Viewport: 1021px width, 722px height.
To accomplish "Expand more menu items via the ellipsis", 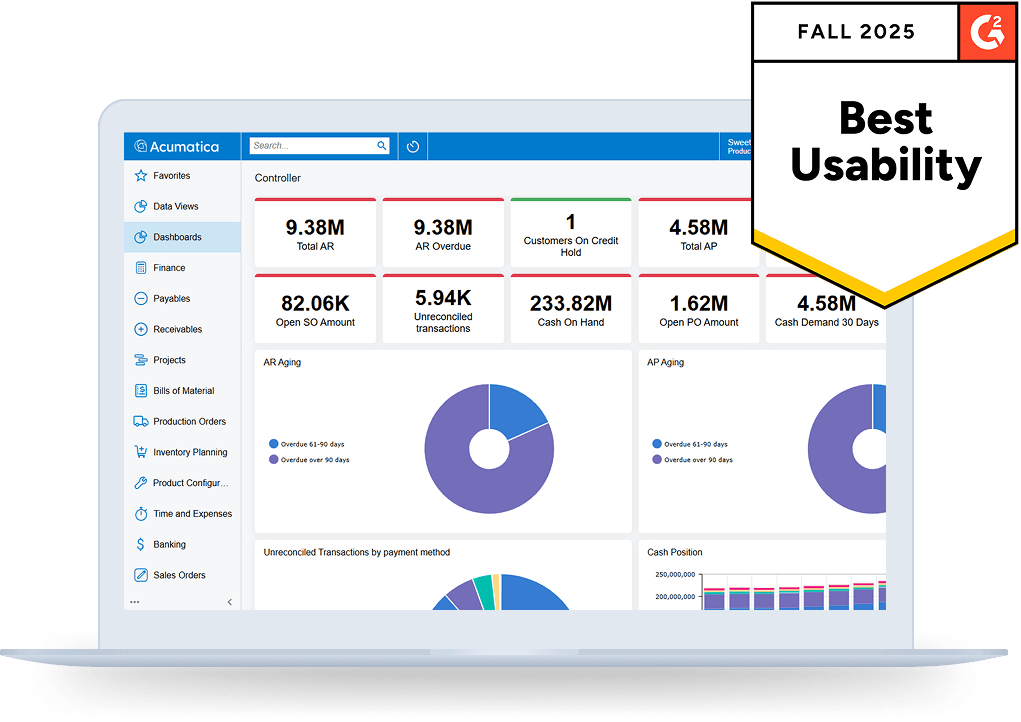I will click(135, 602).
